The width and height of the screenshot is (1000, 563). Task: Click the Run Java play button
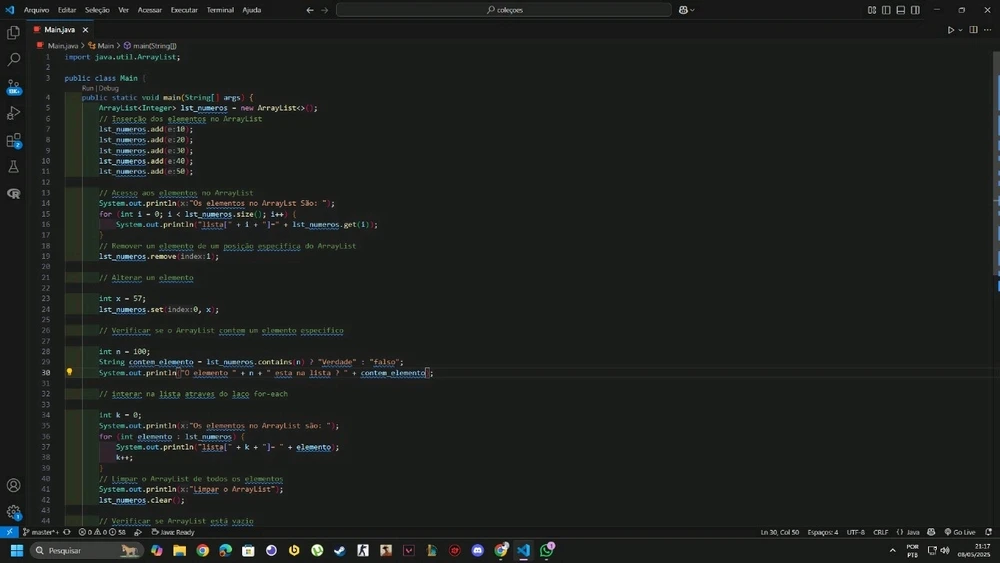950,30
